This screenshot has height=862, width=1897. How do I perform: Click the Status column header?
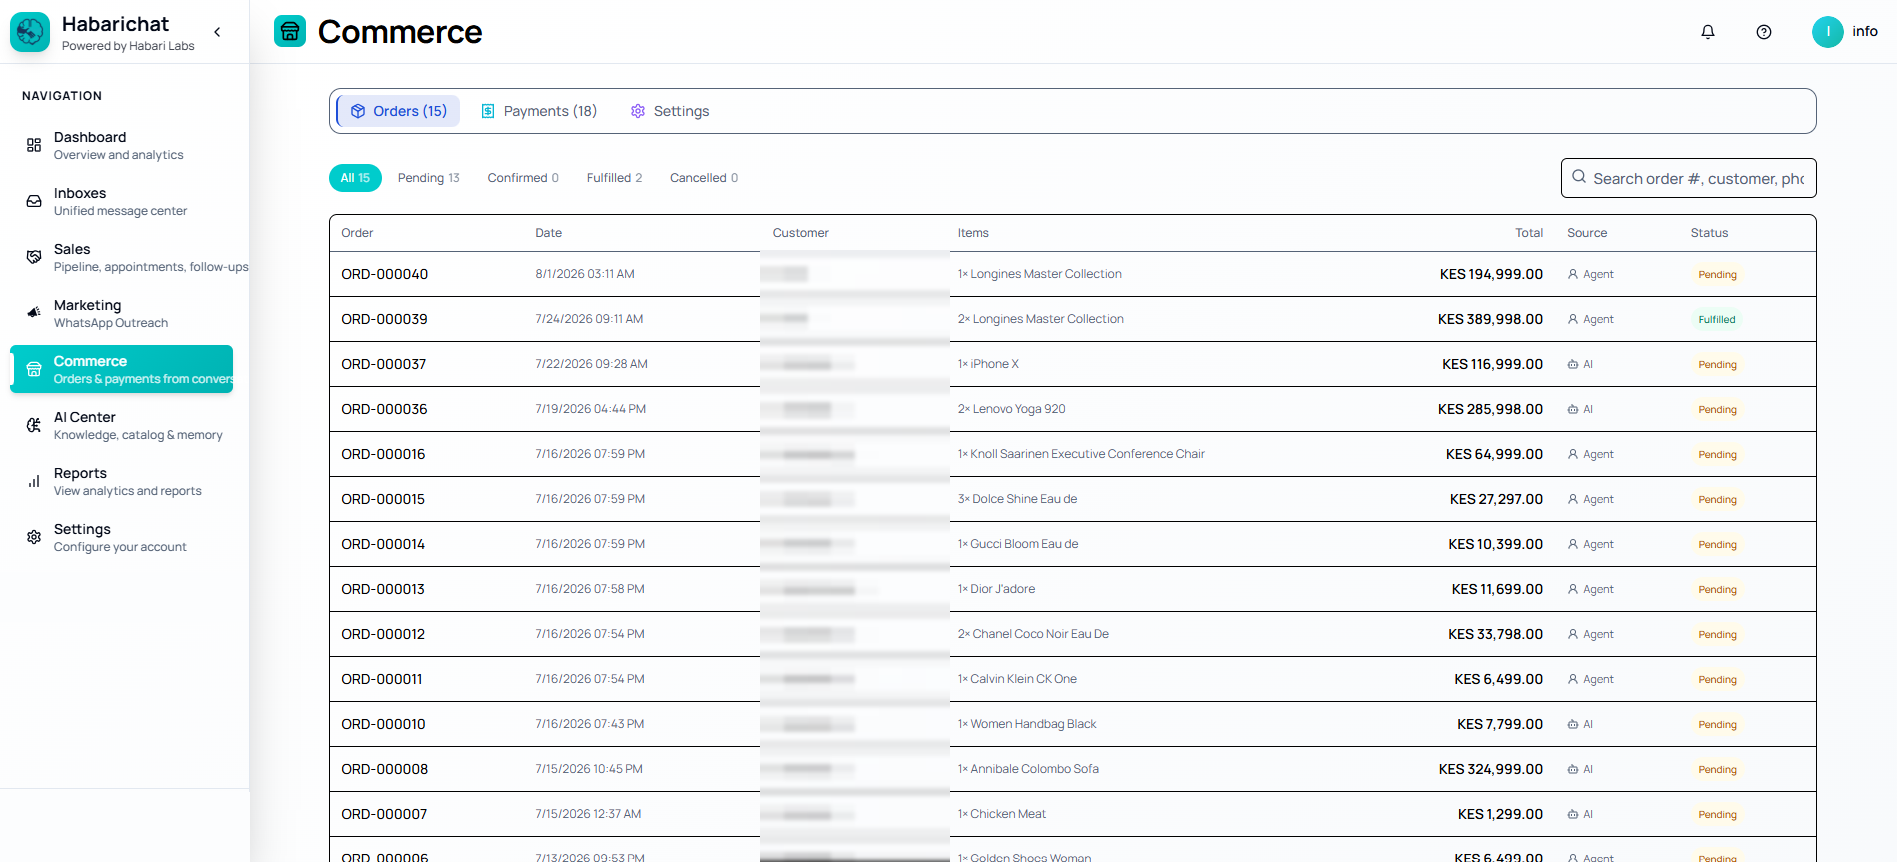[1709, 233]
